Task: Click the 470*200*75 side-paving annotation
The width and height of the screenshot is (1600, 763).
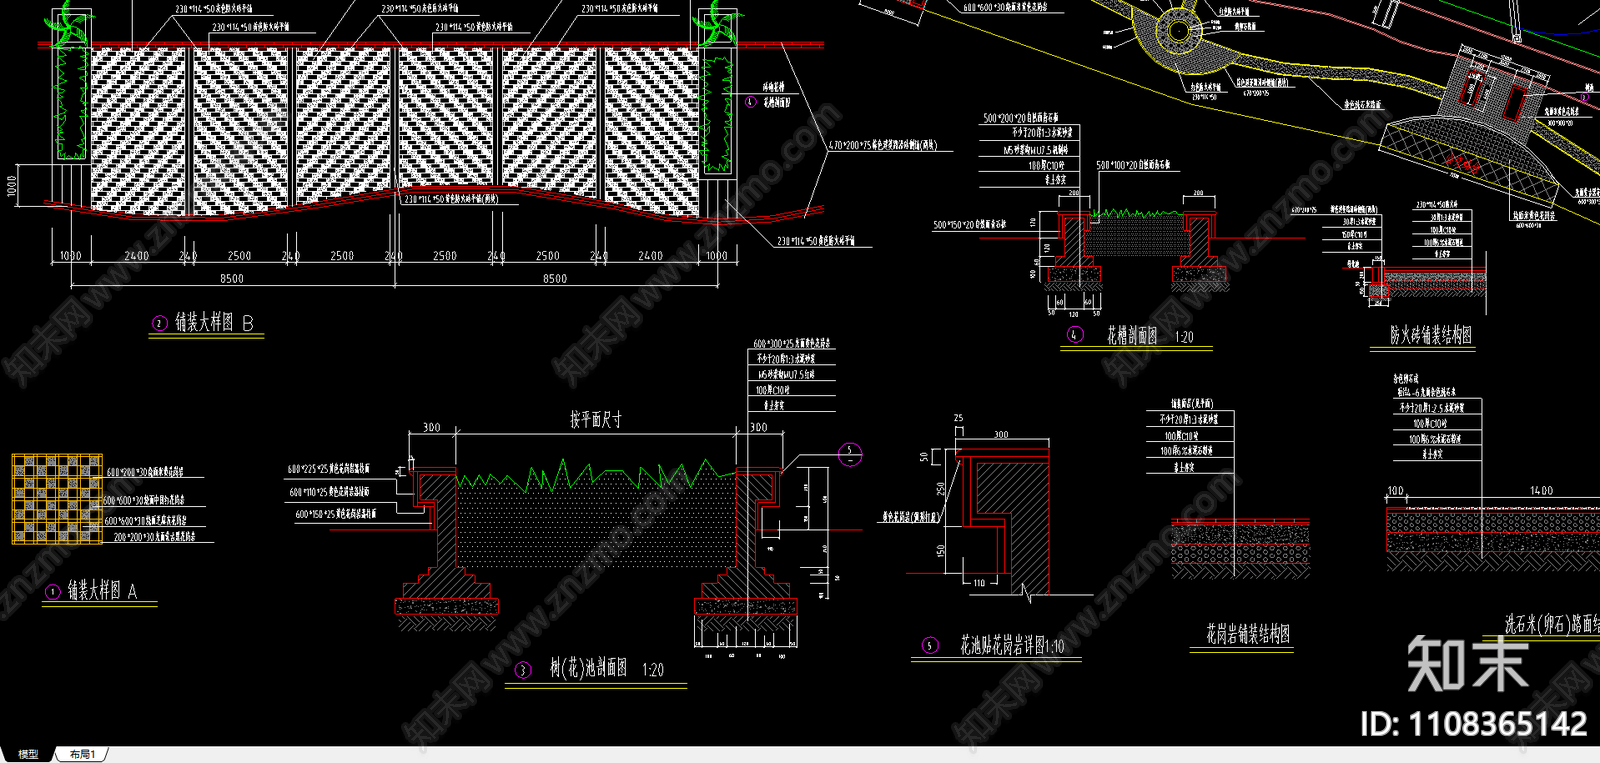Action: tap(883, 145)
